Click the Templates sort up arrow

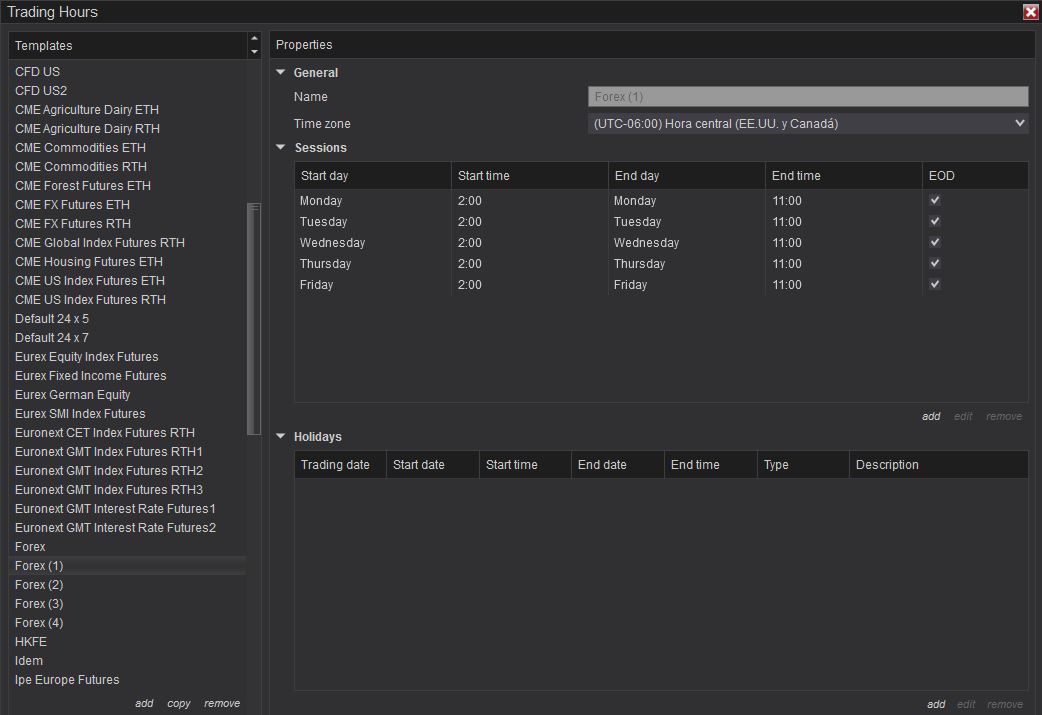point(254,39)
